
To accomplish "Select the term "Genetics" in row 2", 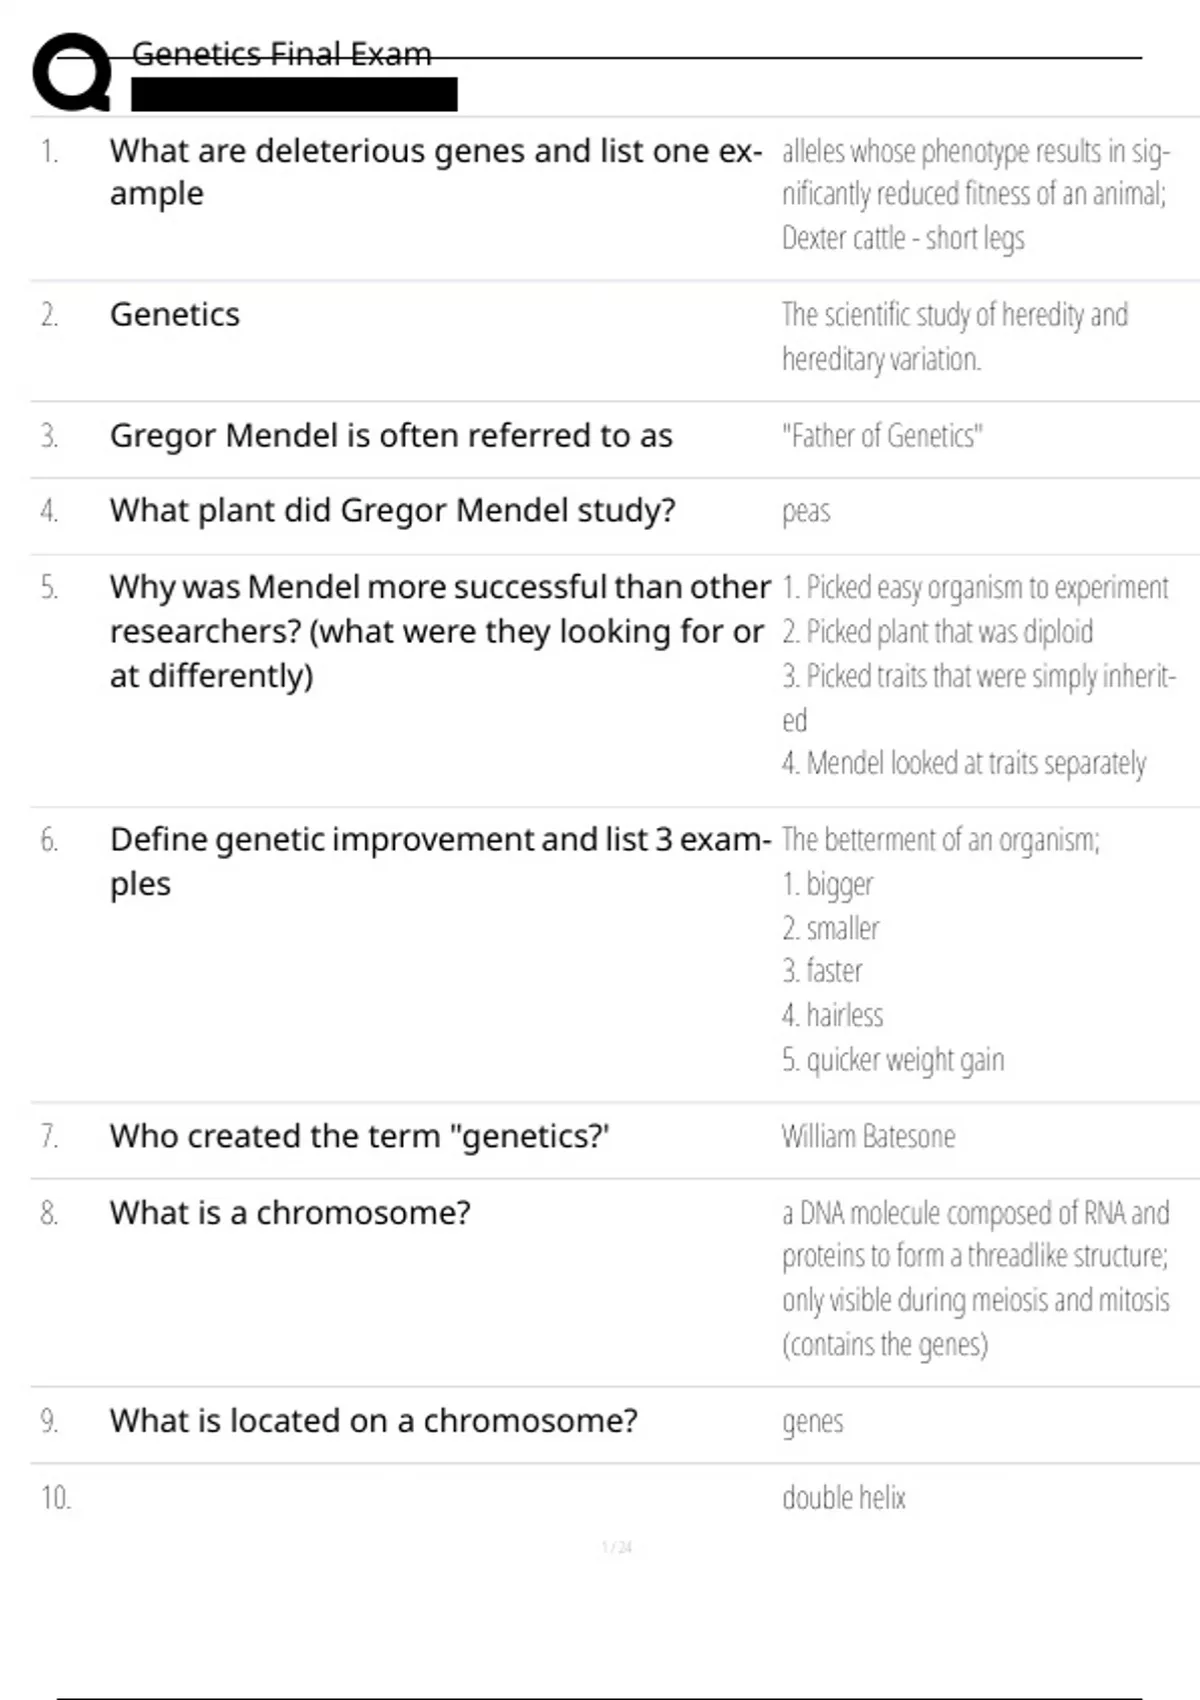I will click(x=175, y=315).
